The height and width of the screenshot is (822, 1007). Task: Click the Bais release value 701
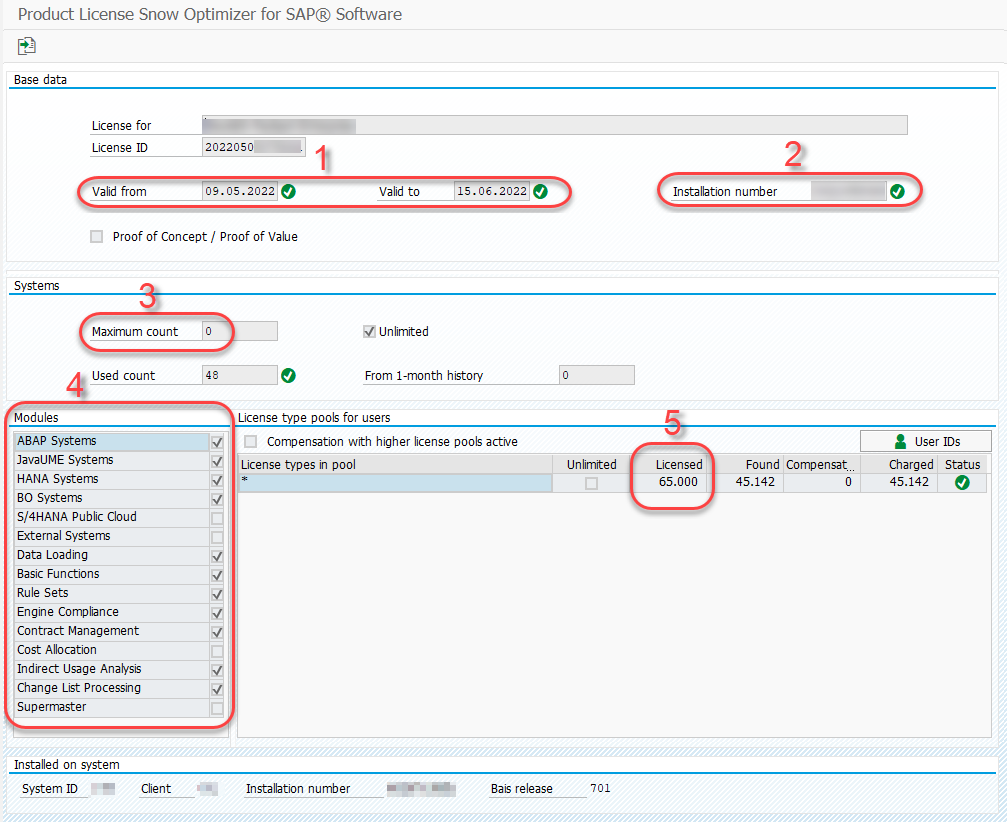coord(600,788)
